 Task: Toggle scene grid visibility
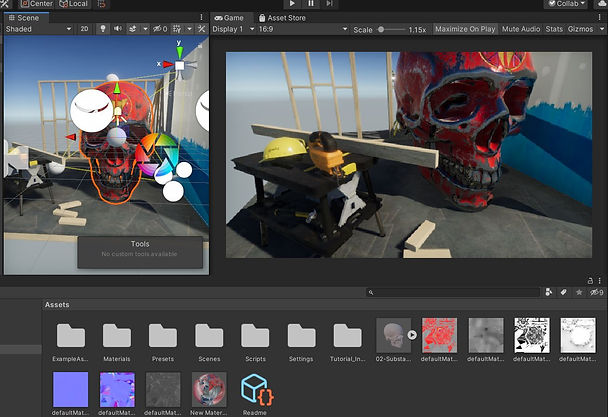click(177, 29)
